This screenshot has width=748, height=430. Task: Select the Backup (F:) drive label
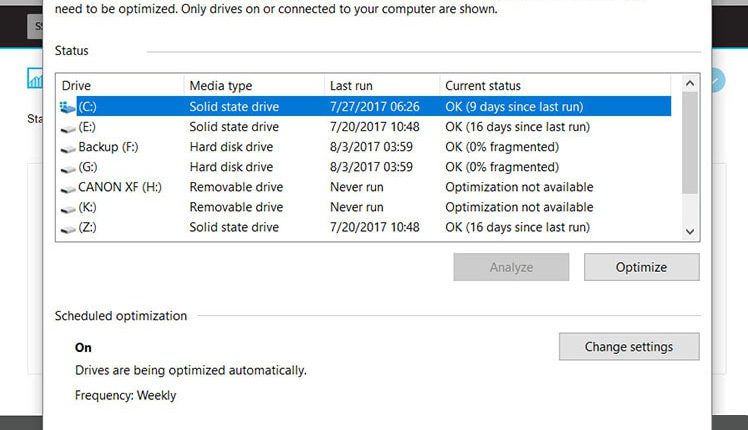pos(108,147)
